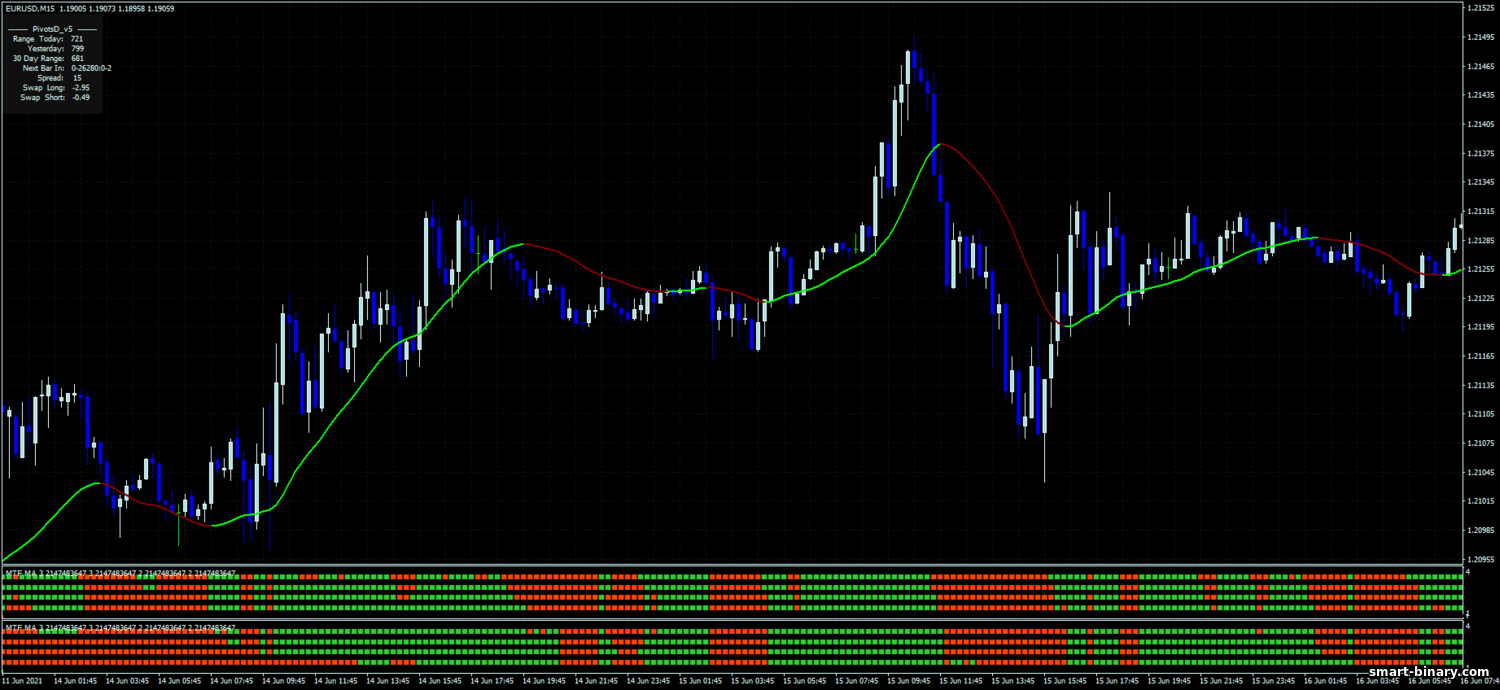Select the upper MTF MA indicator label

point(120,573)
